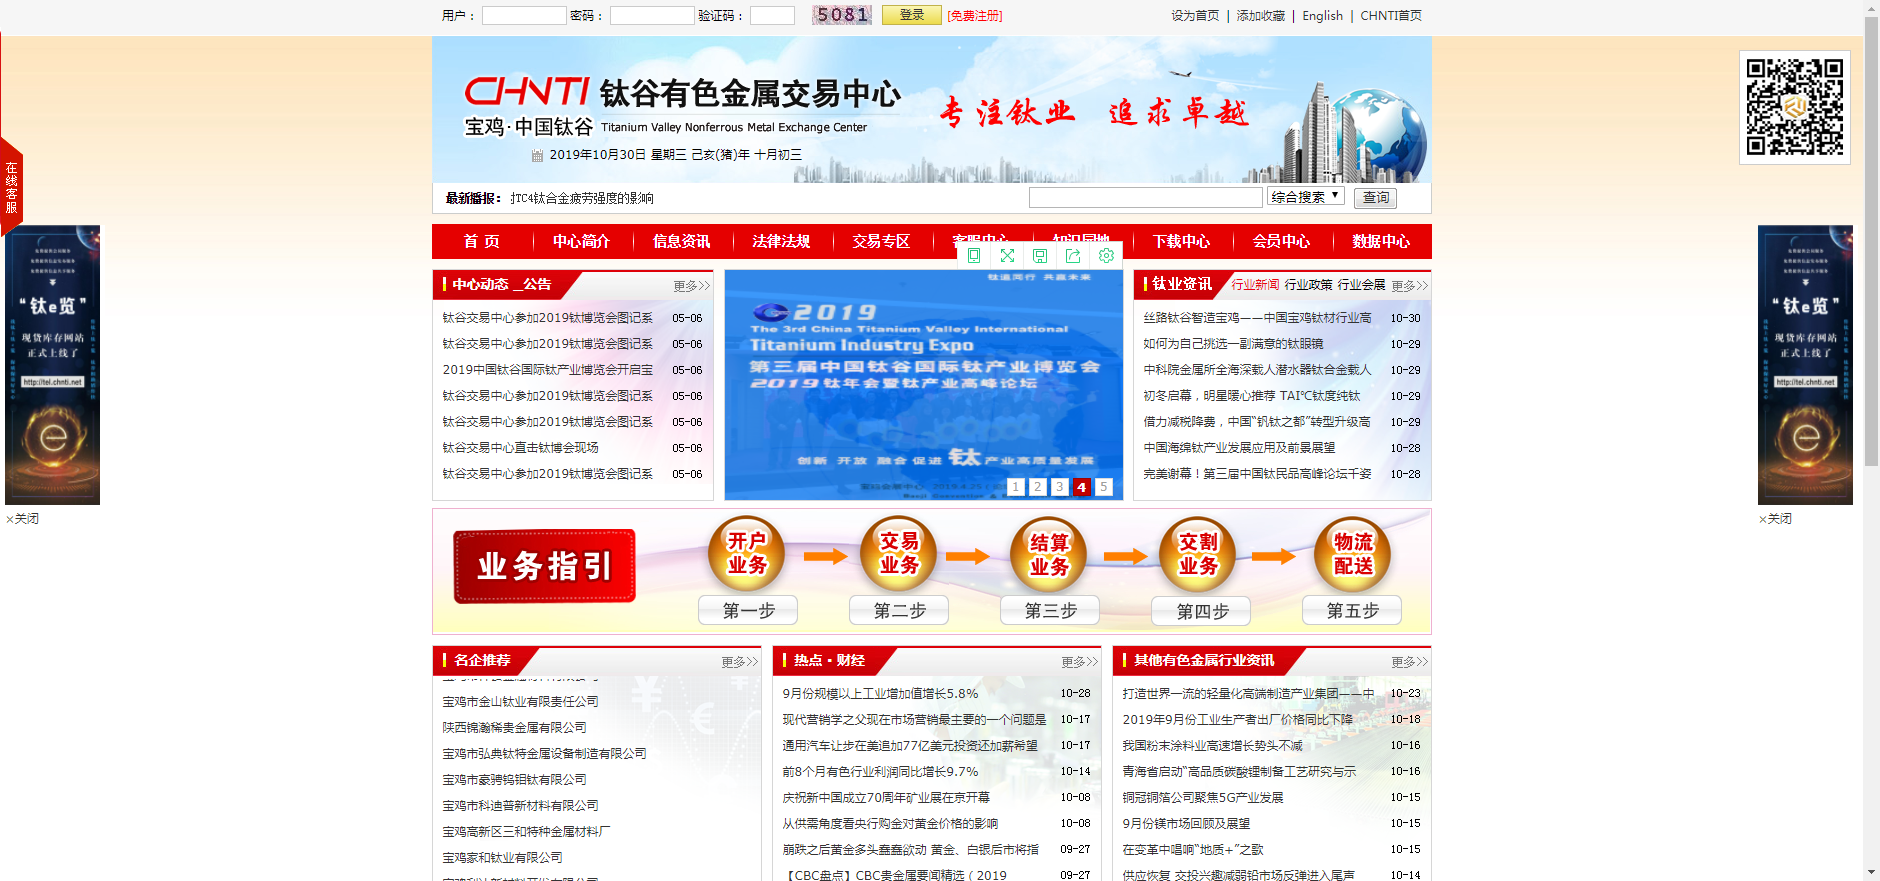
Task: Switch to 行业会展 tab
Action: tap(1361, 285)
